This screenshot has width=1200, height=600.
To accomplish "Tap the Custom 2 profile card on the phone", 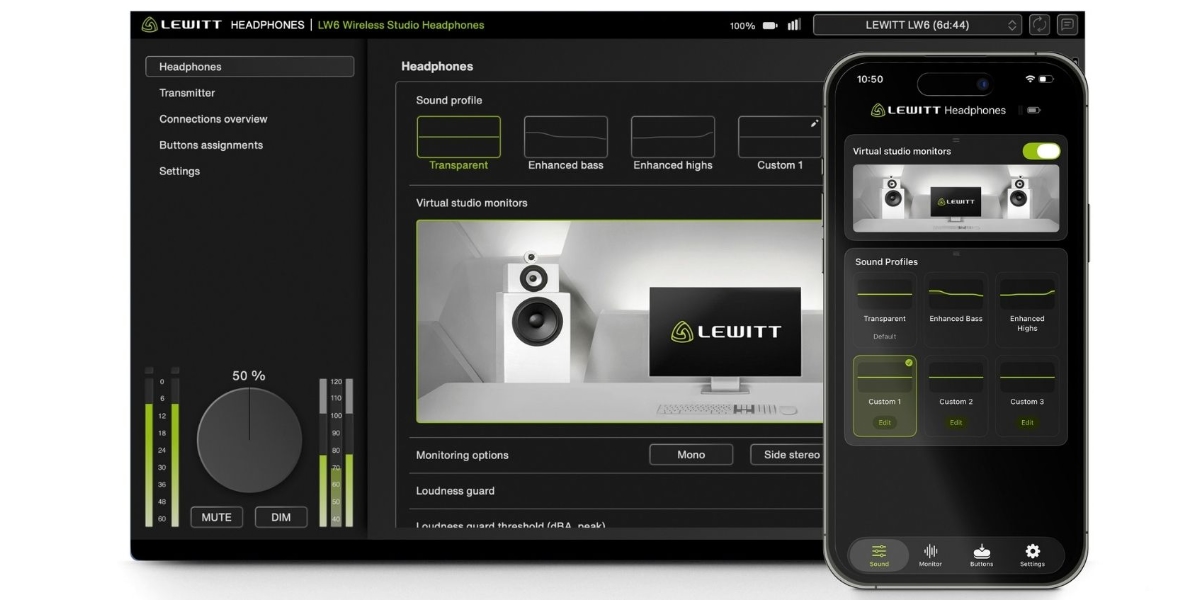I will pyautogui.click(x=956, y=395).
